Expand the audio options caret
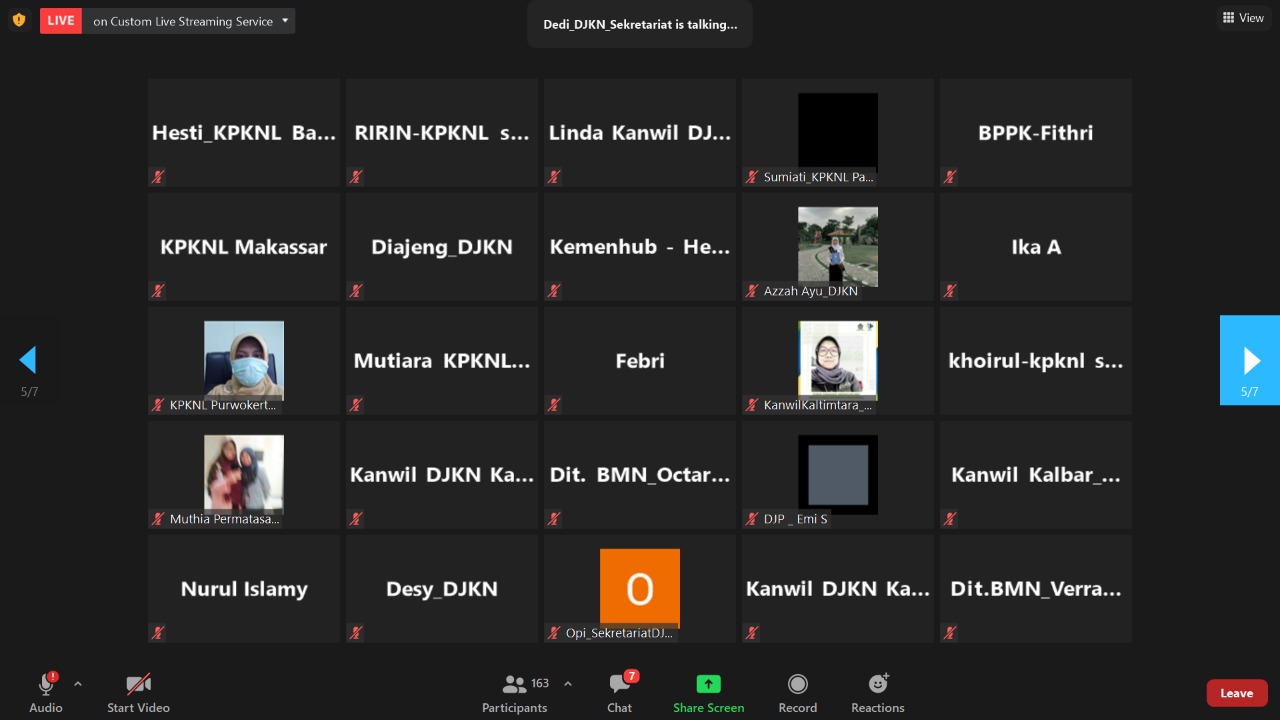This screenshot has width=1280, height=720. 78,684
